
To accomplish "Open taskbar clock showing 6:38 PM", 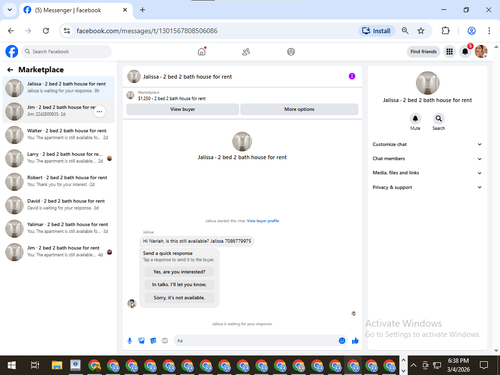I will (x=458, y=365).
